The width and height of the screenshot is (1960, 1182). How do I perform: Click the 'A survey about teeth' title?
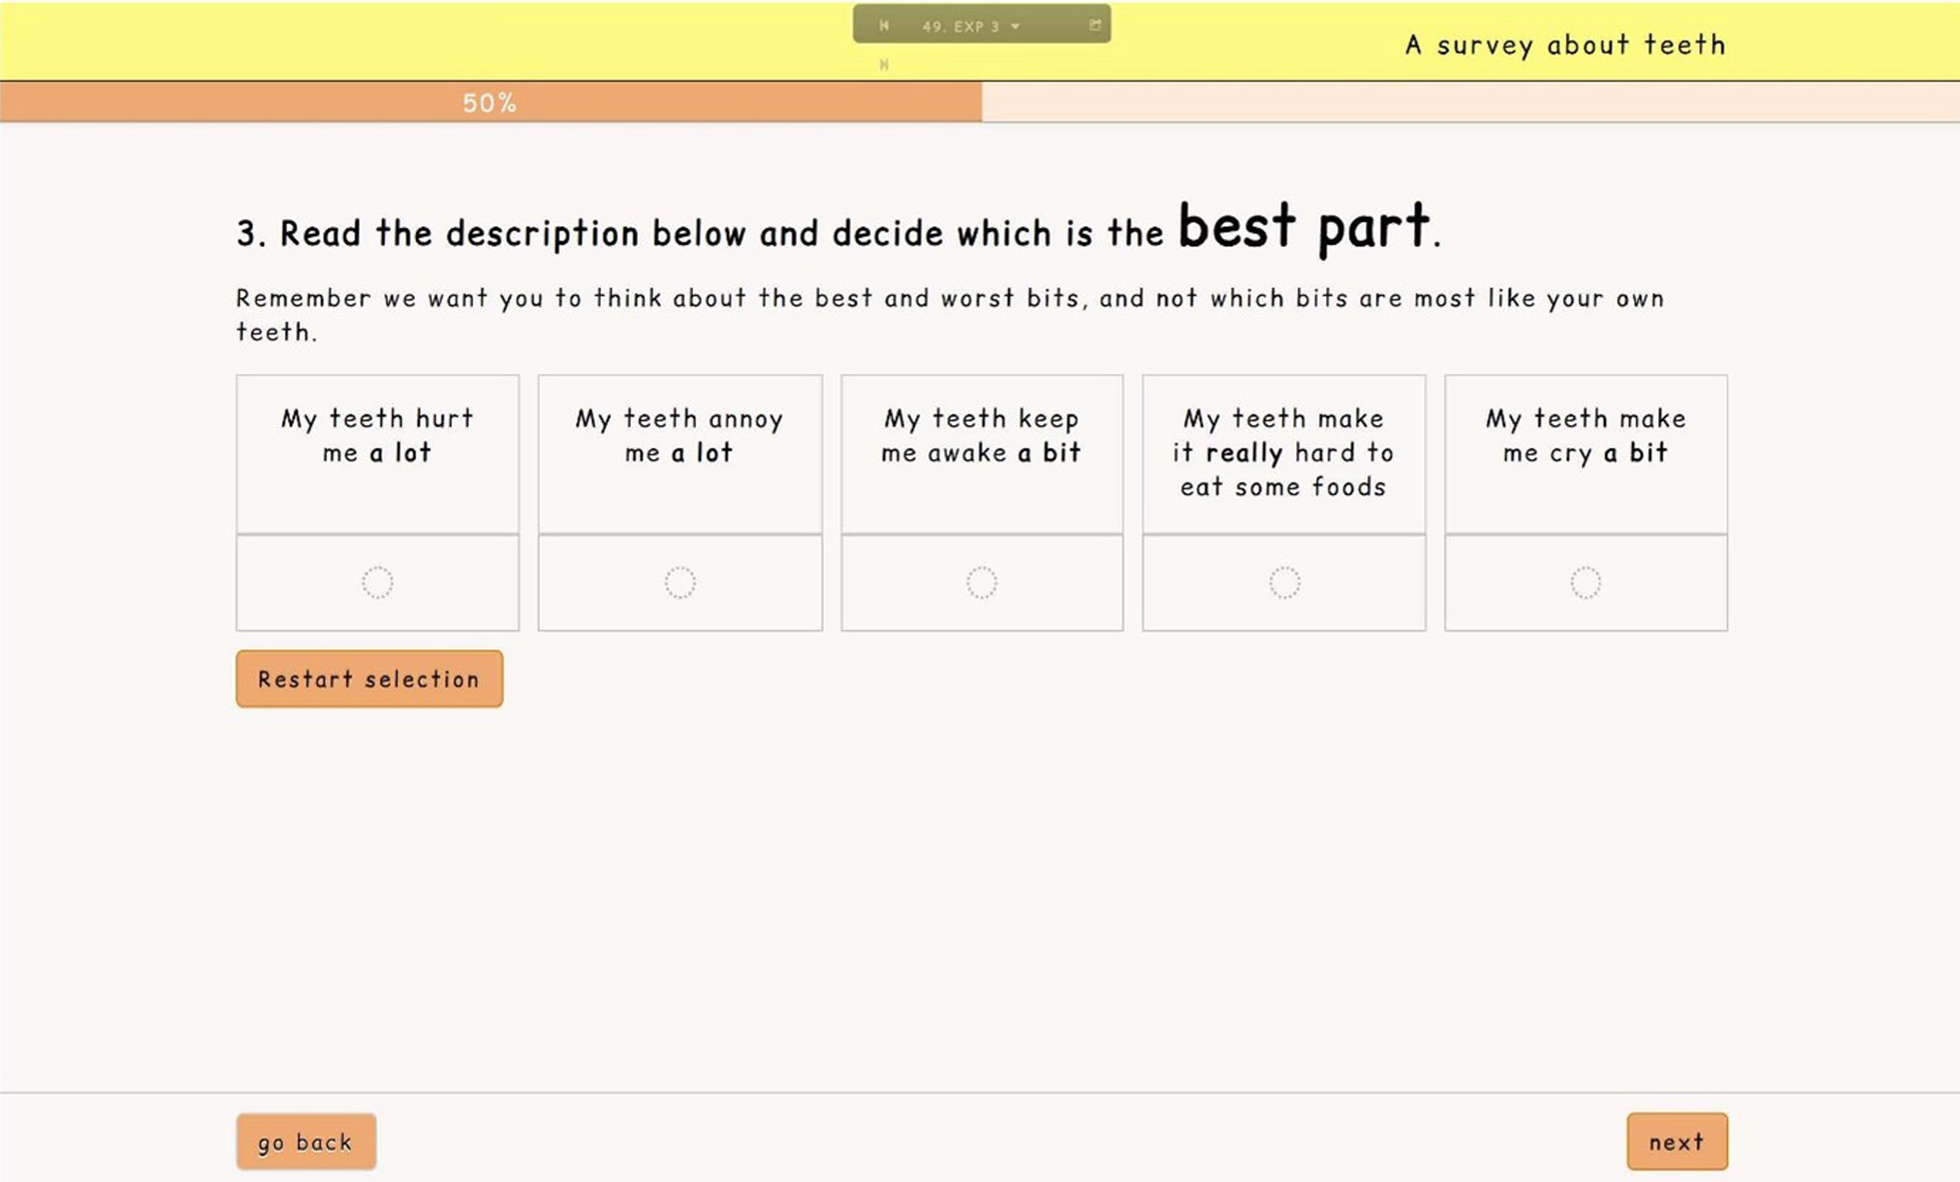point(1565,45)
